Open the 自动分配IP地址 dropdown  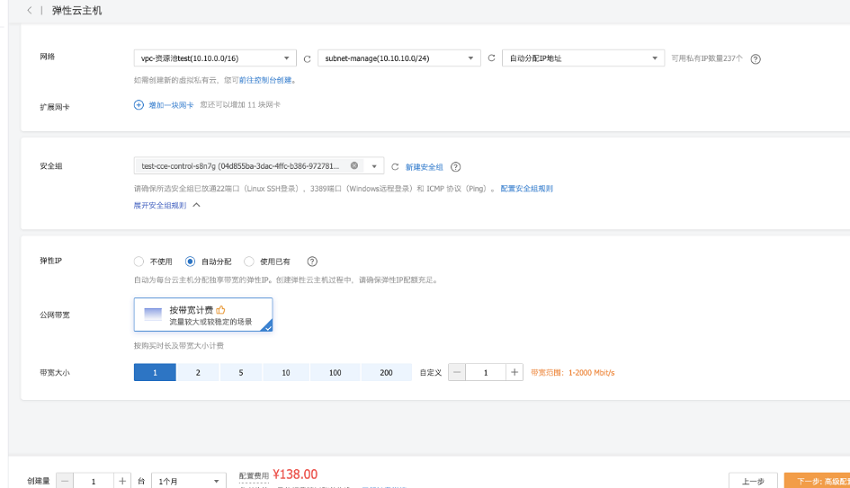click(x=582, y=58)
